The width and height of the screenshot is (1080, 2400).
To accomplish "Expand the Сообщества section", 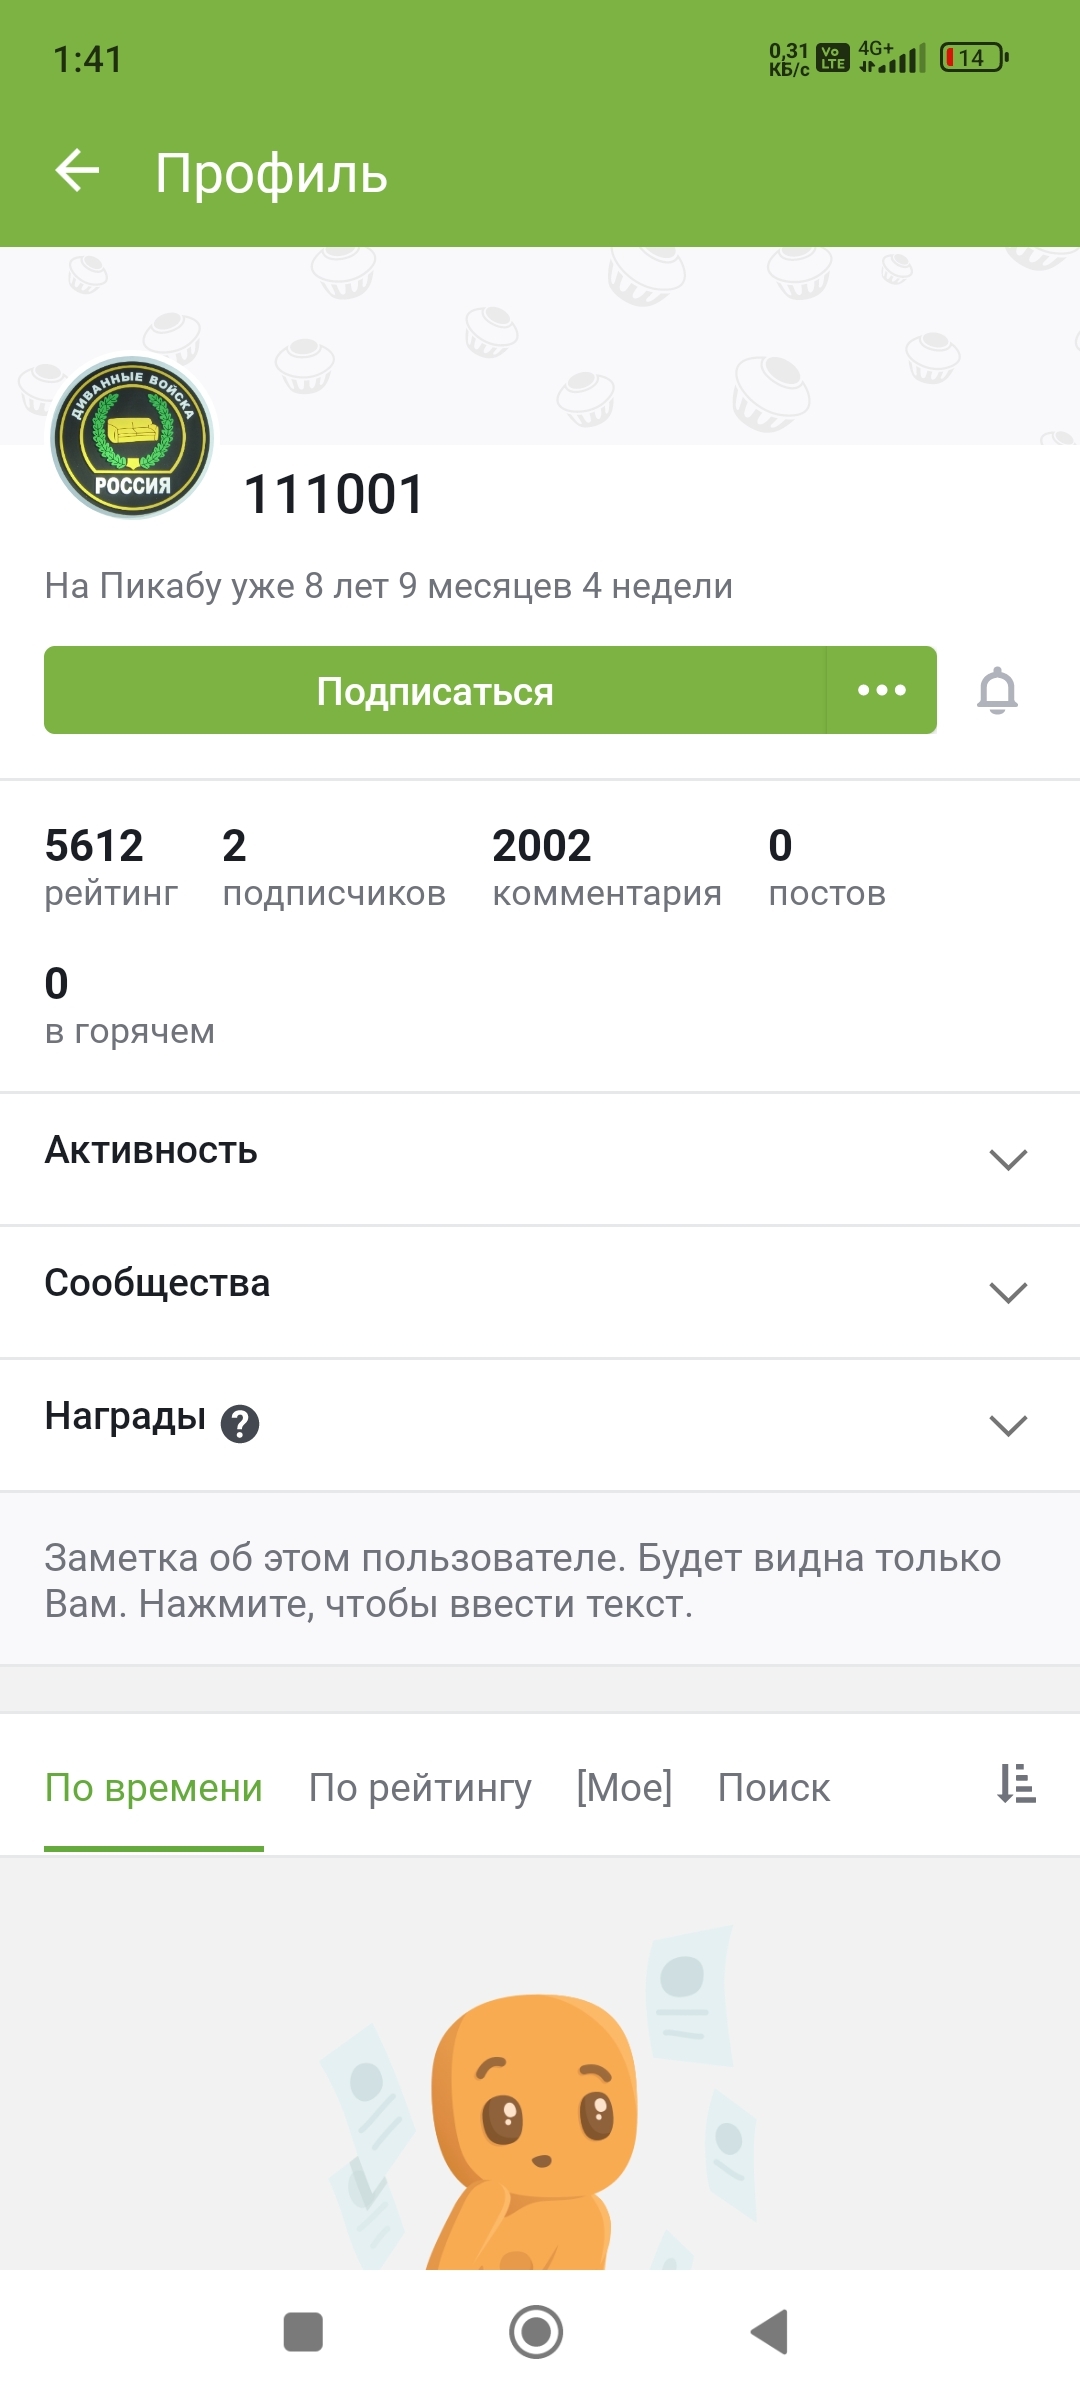I will (1007, 1292).
